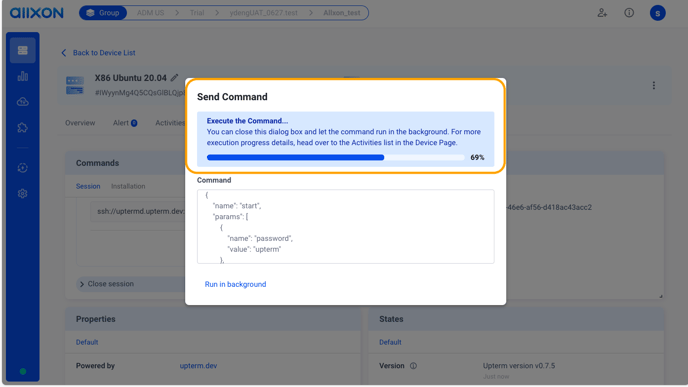Select ADM US in the breadcrumb

pyautogui.click(x=150, y=13)
